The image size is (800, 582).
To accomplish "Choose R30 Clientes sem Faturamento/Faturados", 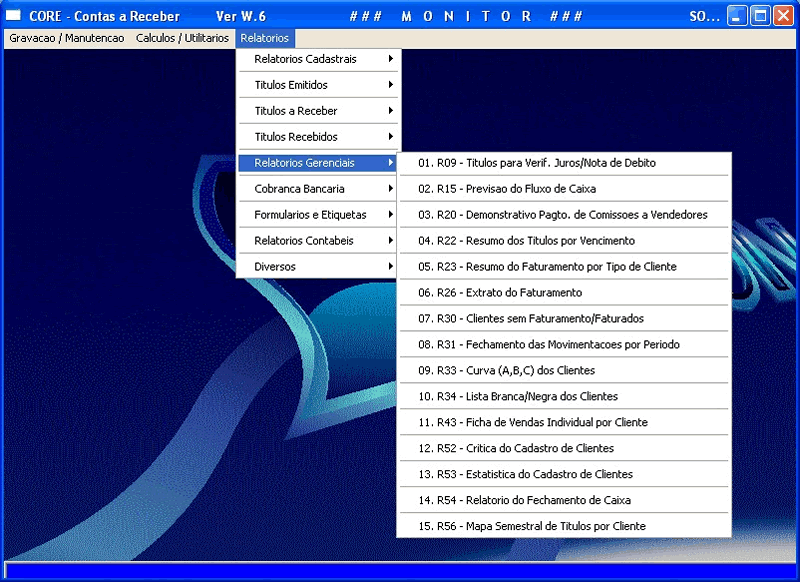I will (x=564, y=319).
